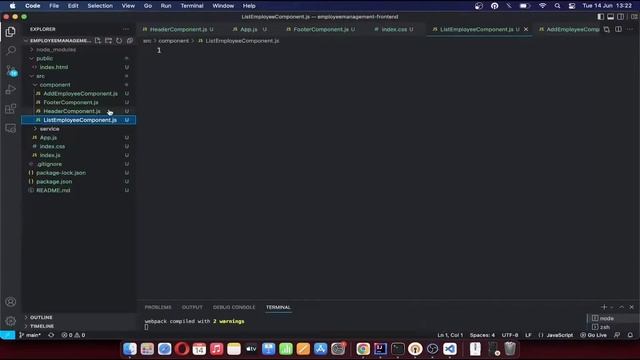Screen dimensions: 640x360
Task: Select the Terminal panel tab
Action: tap(278, 307)
